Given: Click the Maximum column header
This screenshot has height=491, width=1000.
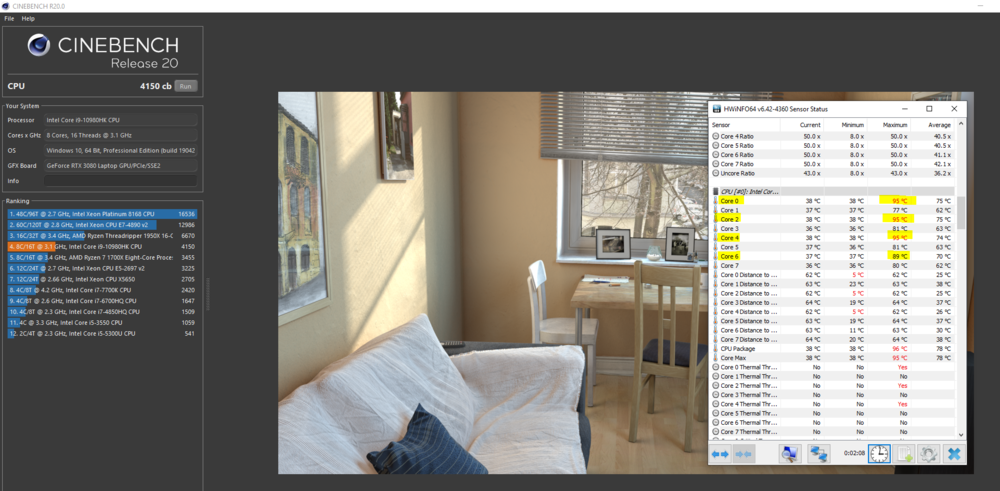Looking at the screenshot, I should 895,125.
